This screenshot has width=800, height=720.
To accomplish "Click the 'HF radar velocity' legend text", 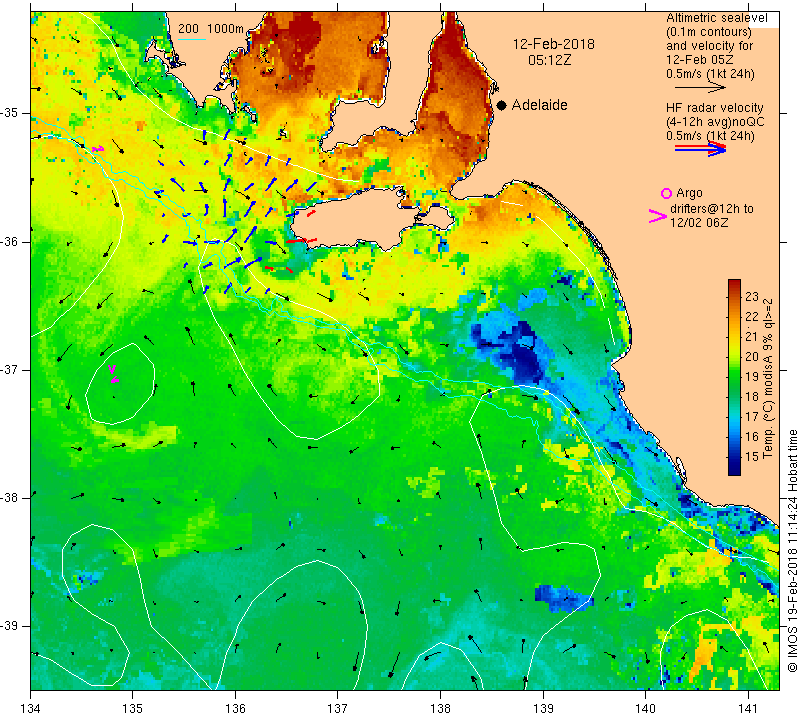I will [714, 108].
